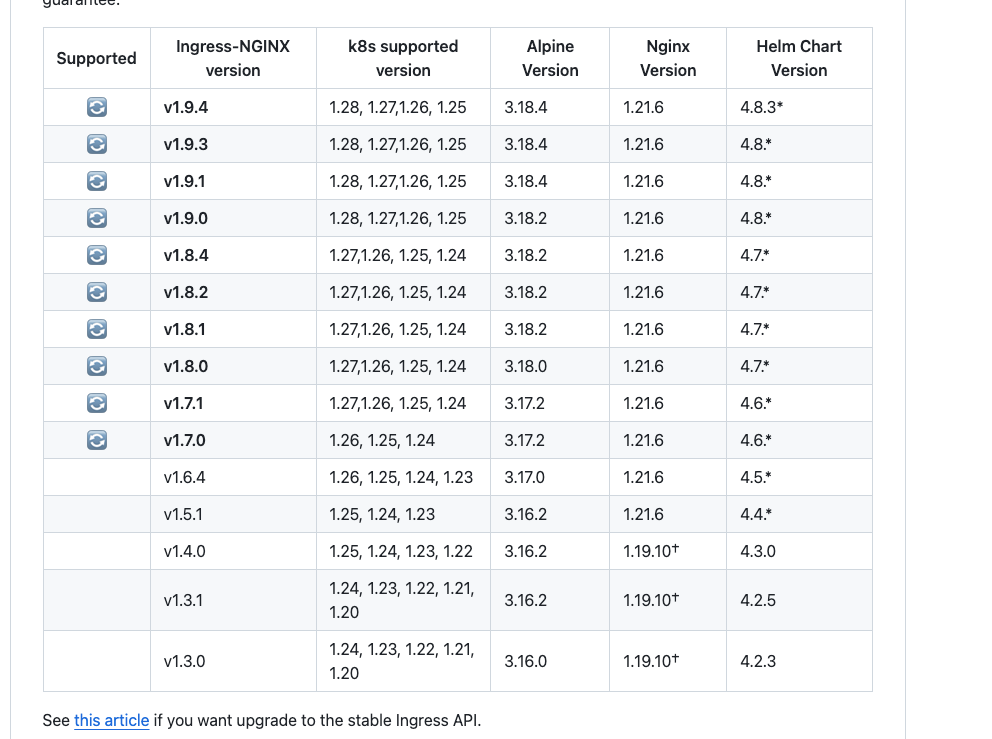Click the supported icon for v1.8.0

click(97, 366)
